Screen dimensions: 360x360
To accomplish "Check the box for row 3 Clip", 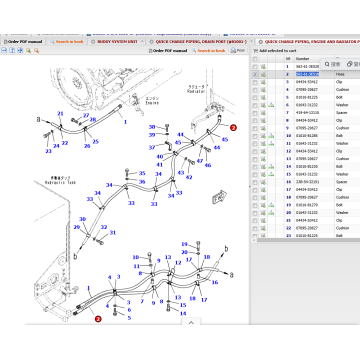I will [255, 82].
